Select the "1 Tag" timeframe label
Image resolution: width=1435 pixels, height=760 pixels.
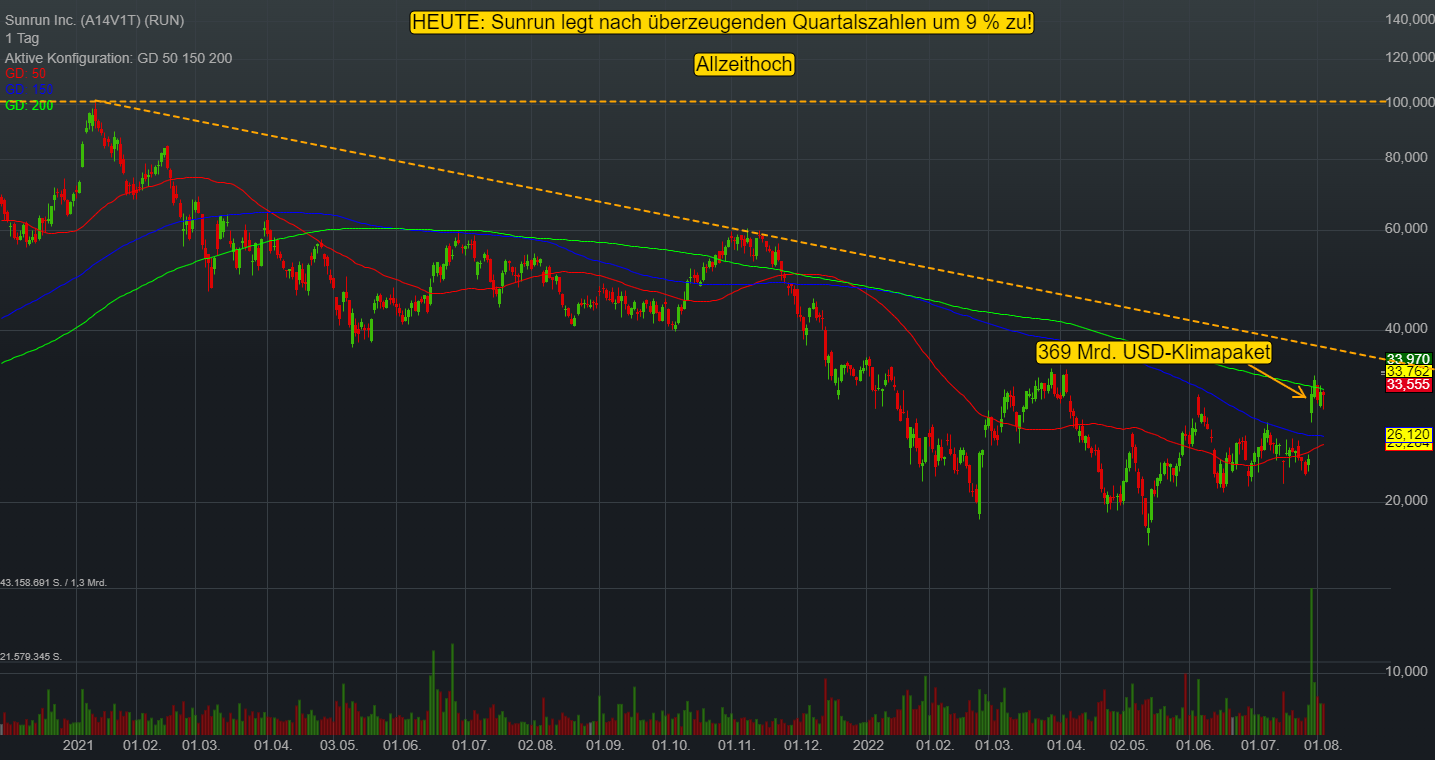tap(22, 38)
